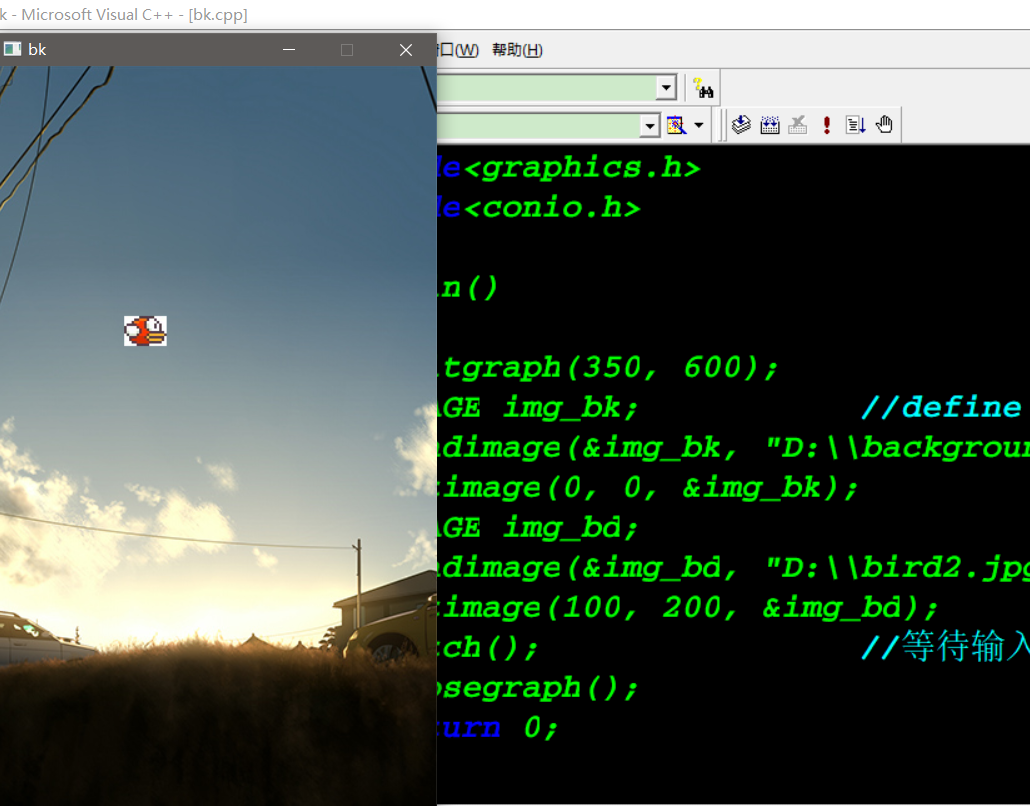1030x806 pixels.
Task: Click the Go debug icon with down arrow
Action: click(856, 124)
